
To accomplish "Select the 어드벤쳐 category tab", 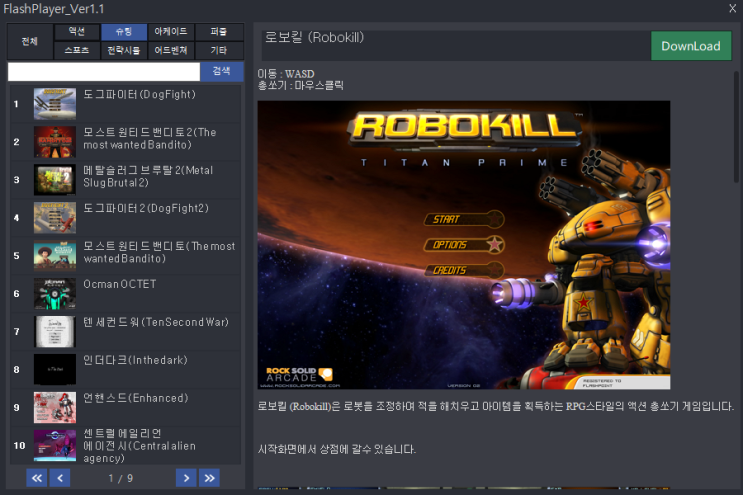I will 171,50.
